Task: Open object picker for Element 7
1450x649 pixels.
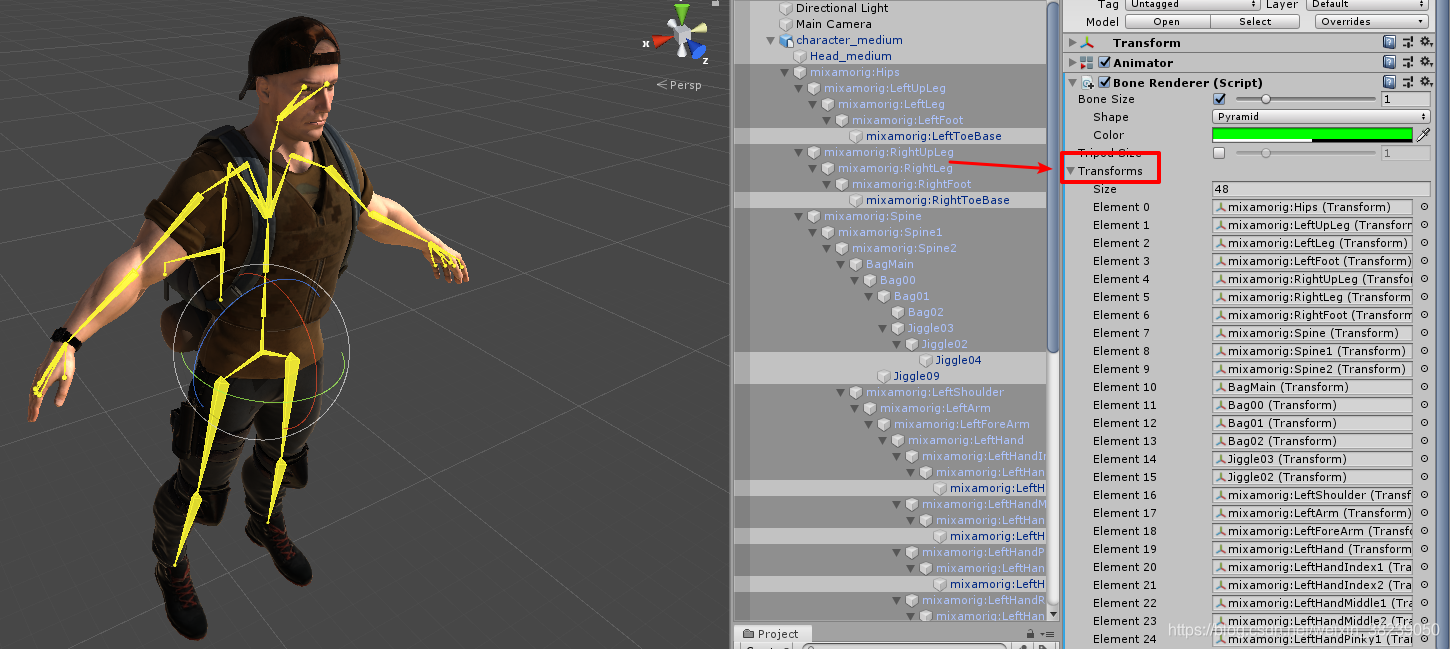Action: pyautogui.click(x=1423, y=333)
